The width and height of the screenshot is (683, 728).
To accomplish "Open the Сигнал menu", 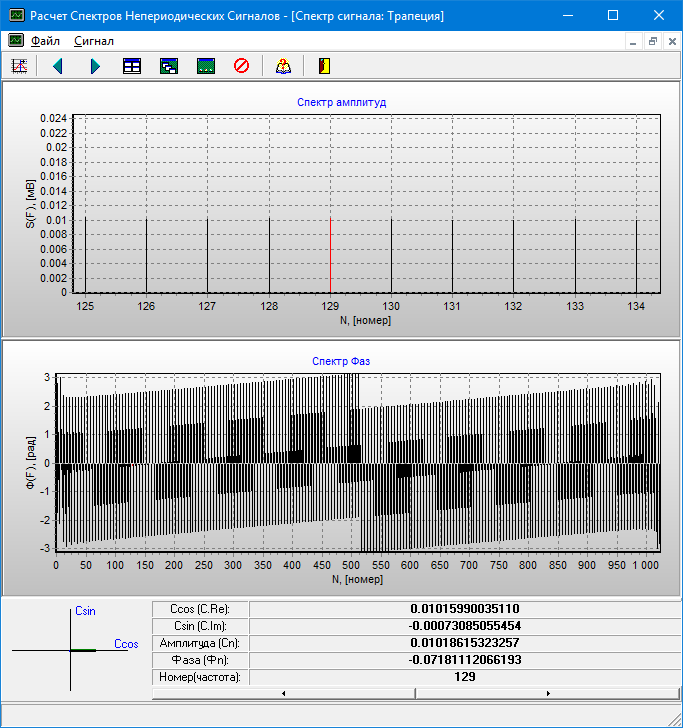I will tap(94, 41).
